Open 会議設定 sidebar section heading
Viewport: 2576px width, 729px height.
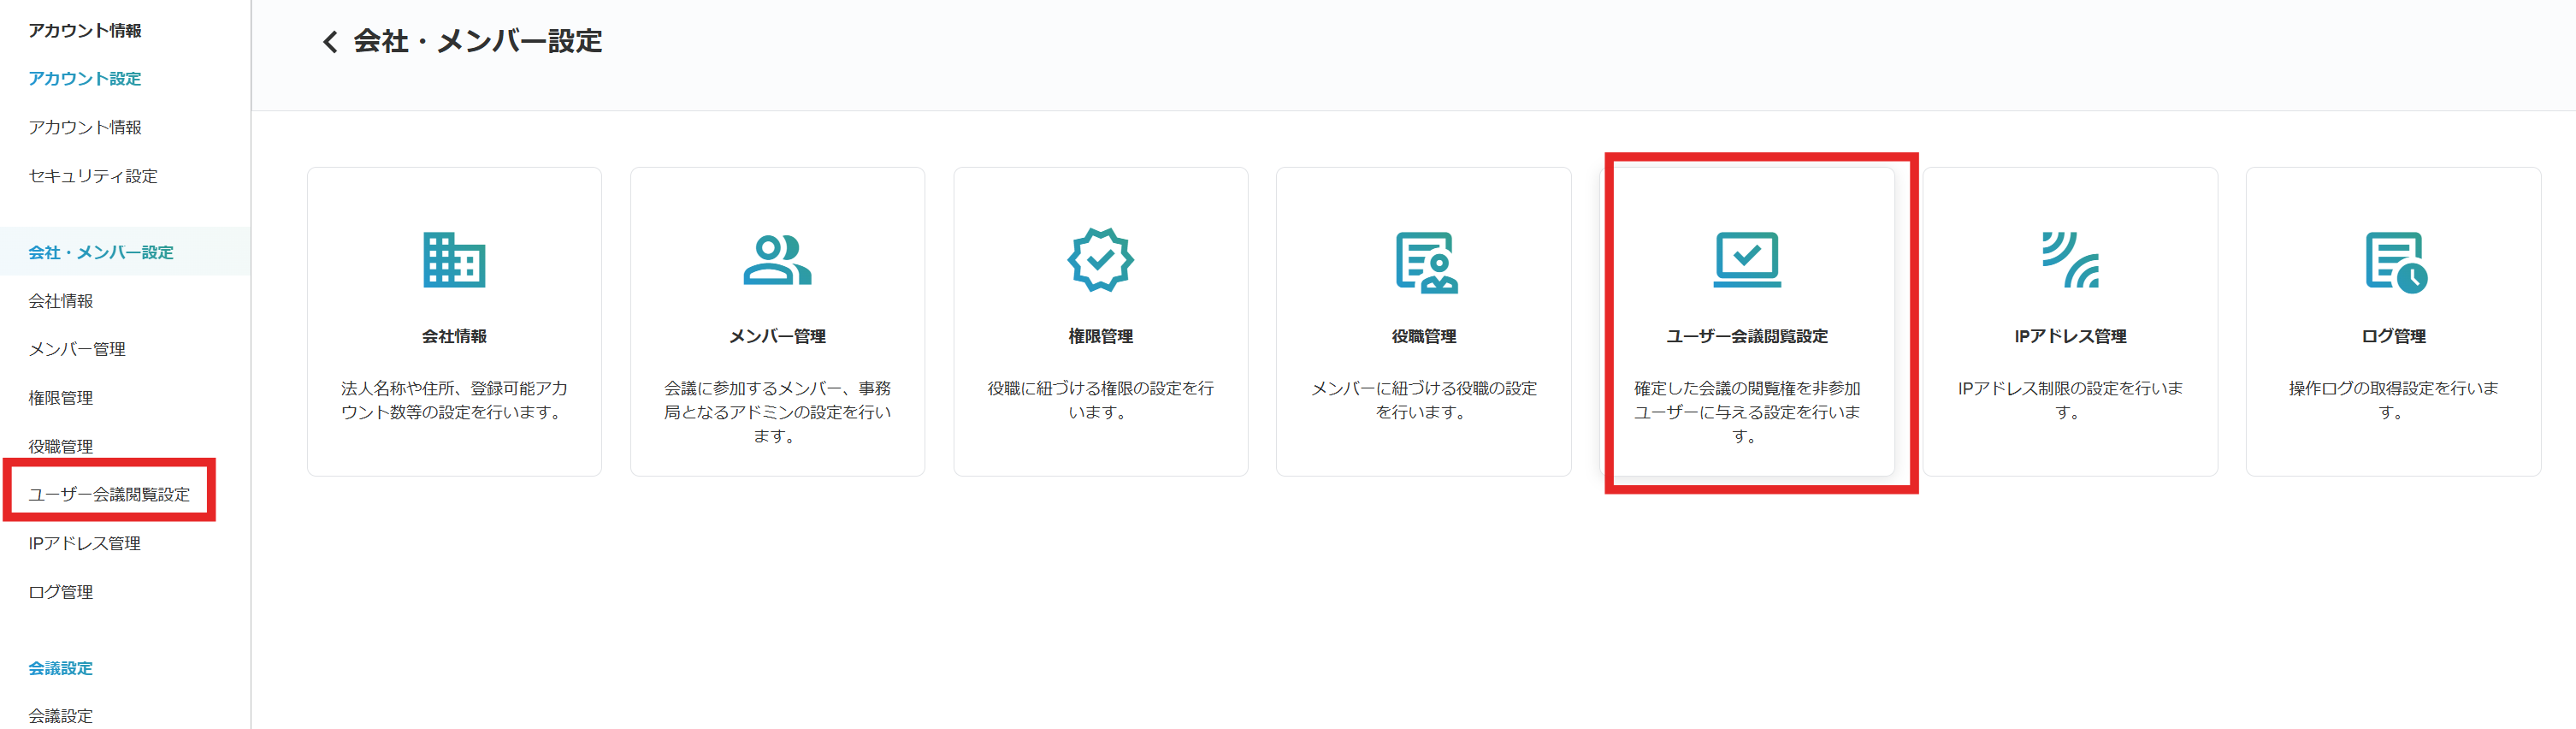point(61,668)
